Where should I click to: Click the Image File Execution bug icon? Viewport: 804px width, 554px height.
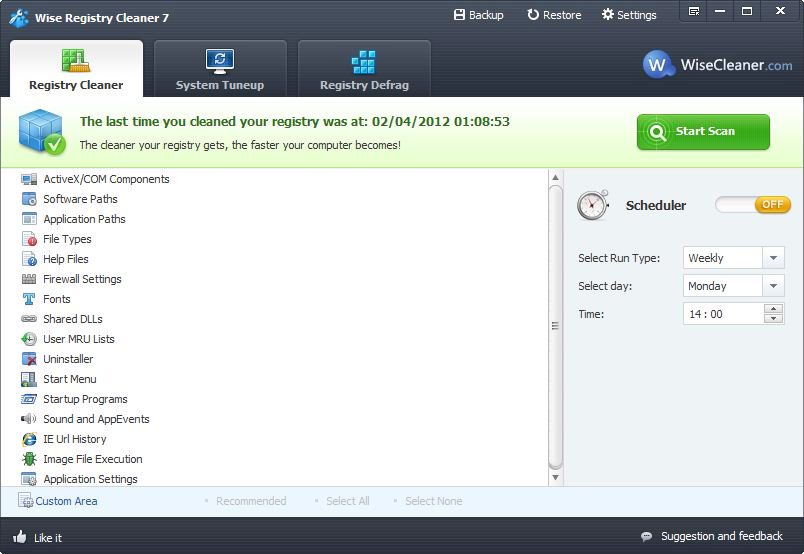tap(29, 459)
